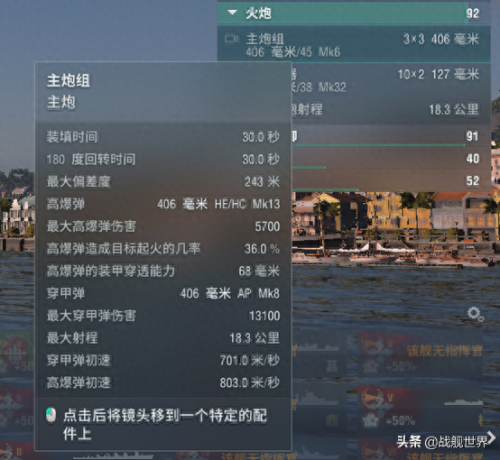500x460 pixels.
Task: Click the camera icon beside 主炮组 row
Action: 231,39
